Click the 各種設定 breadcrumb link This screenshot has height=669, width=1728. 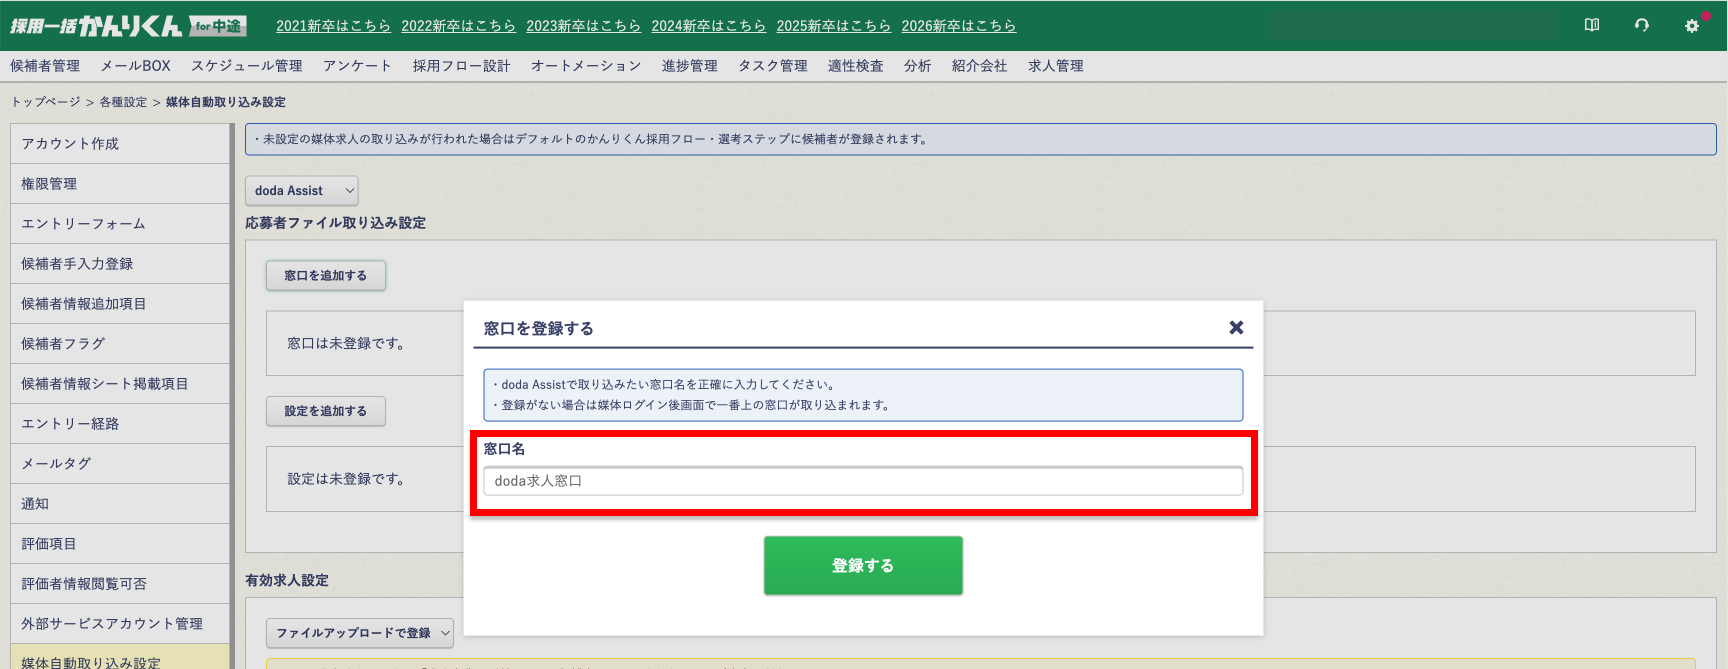coord(123,102)
